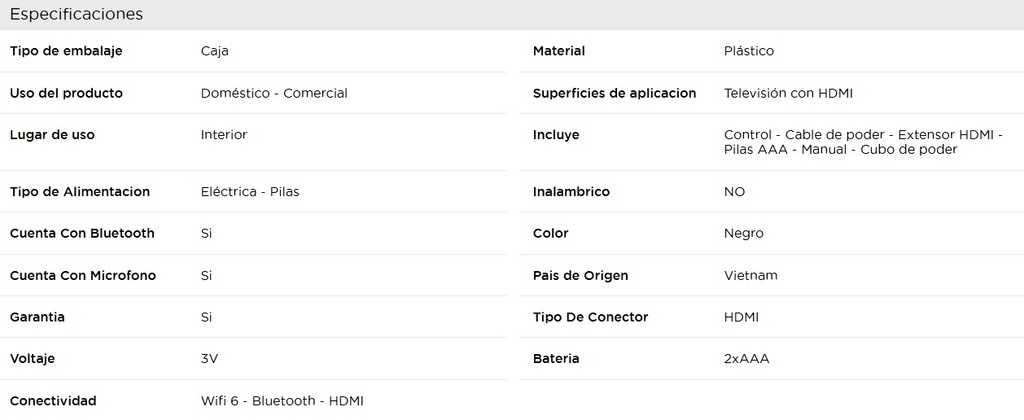The image size is (1024, 420).
Task: Select the Plástico material value
Action: 749,51
